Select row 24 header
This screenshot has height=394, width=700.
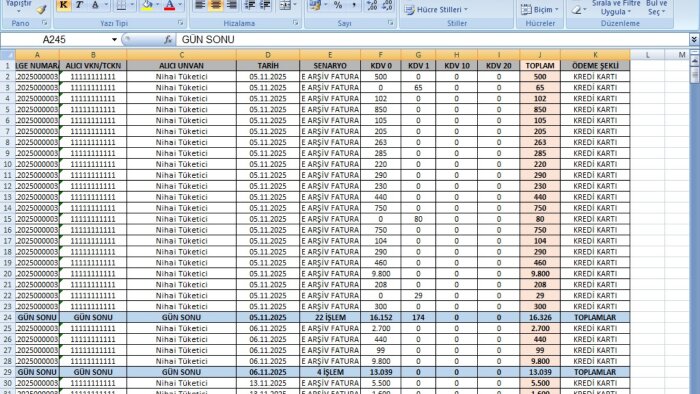(x=8, y=317)
